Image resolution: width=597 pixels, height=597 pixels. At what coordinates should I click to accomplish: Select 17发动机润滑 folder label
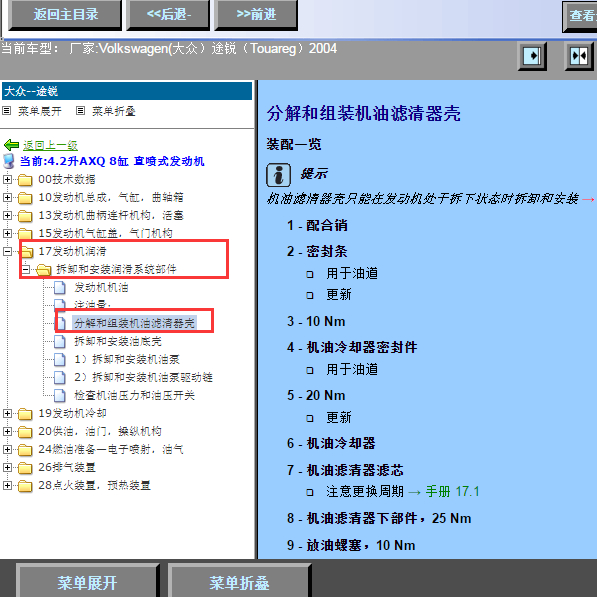pos(72,251)
